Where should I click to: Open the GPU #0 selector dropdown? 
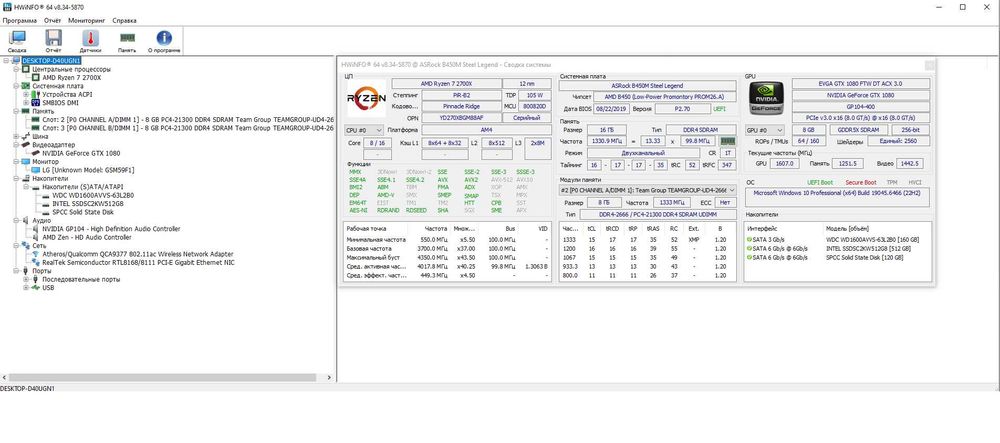point(765,130)
